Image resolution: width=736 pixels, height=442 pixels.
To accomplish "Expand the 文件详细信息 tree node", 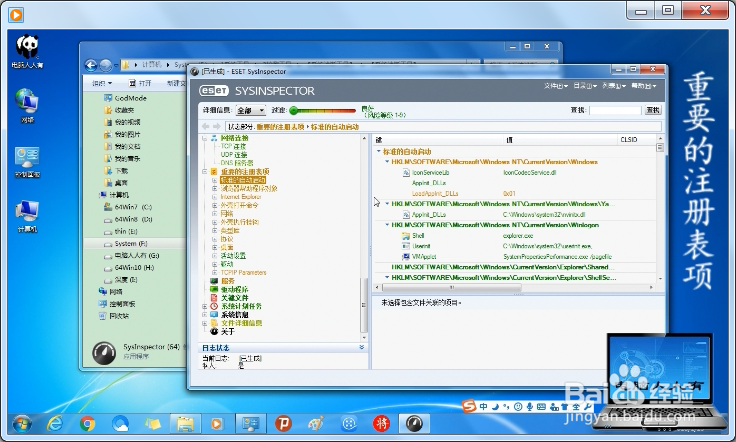I will point(205,323).
